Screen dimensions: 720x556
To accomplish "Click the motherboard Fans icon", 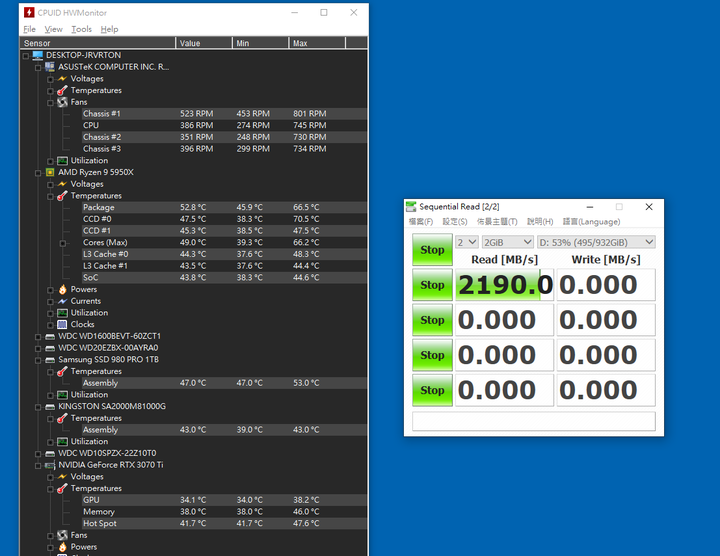I will [x=62, y=102].
